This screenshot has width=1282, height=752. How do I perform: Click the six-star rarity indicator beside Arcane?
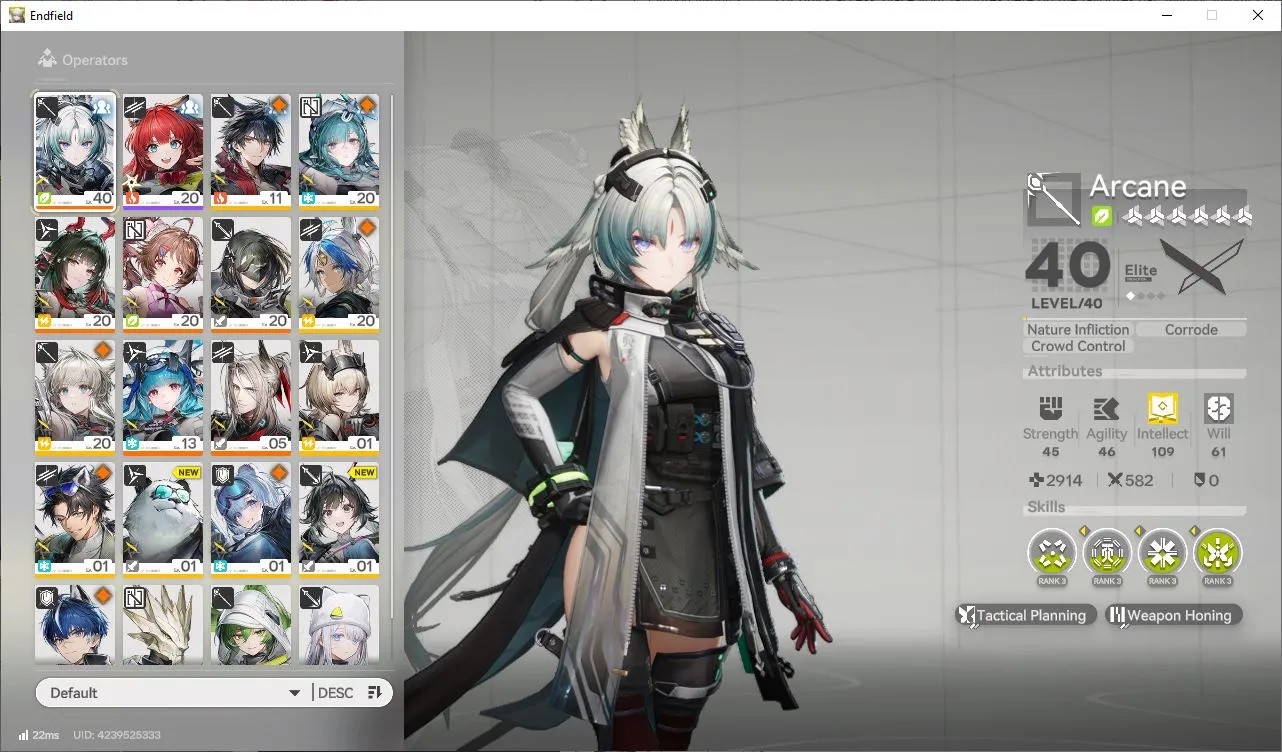coord(1187,215)
